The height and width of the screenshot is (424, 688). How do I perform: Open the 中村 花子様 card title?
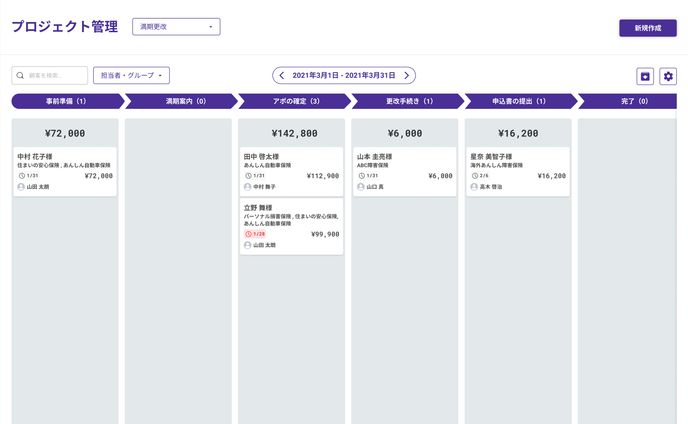(35, 156)
